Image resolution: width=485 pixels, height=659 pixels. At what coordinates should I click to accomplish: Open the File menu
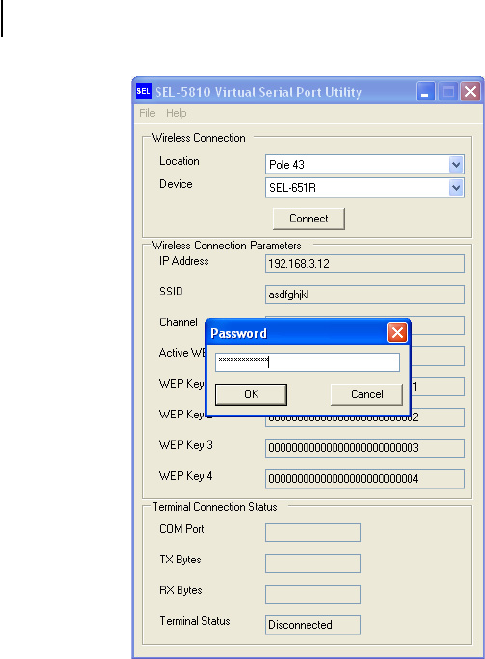click(x=147, y=113)
